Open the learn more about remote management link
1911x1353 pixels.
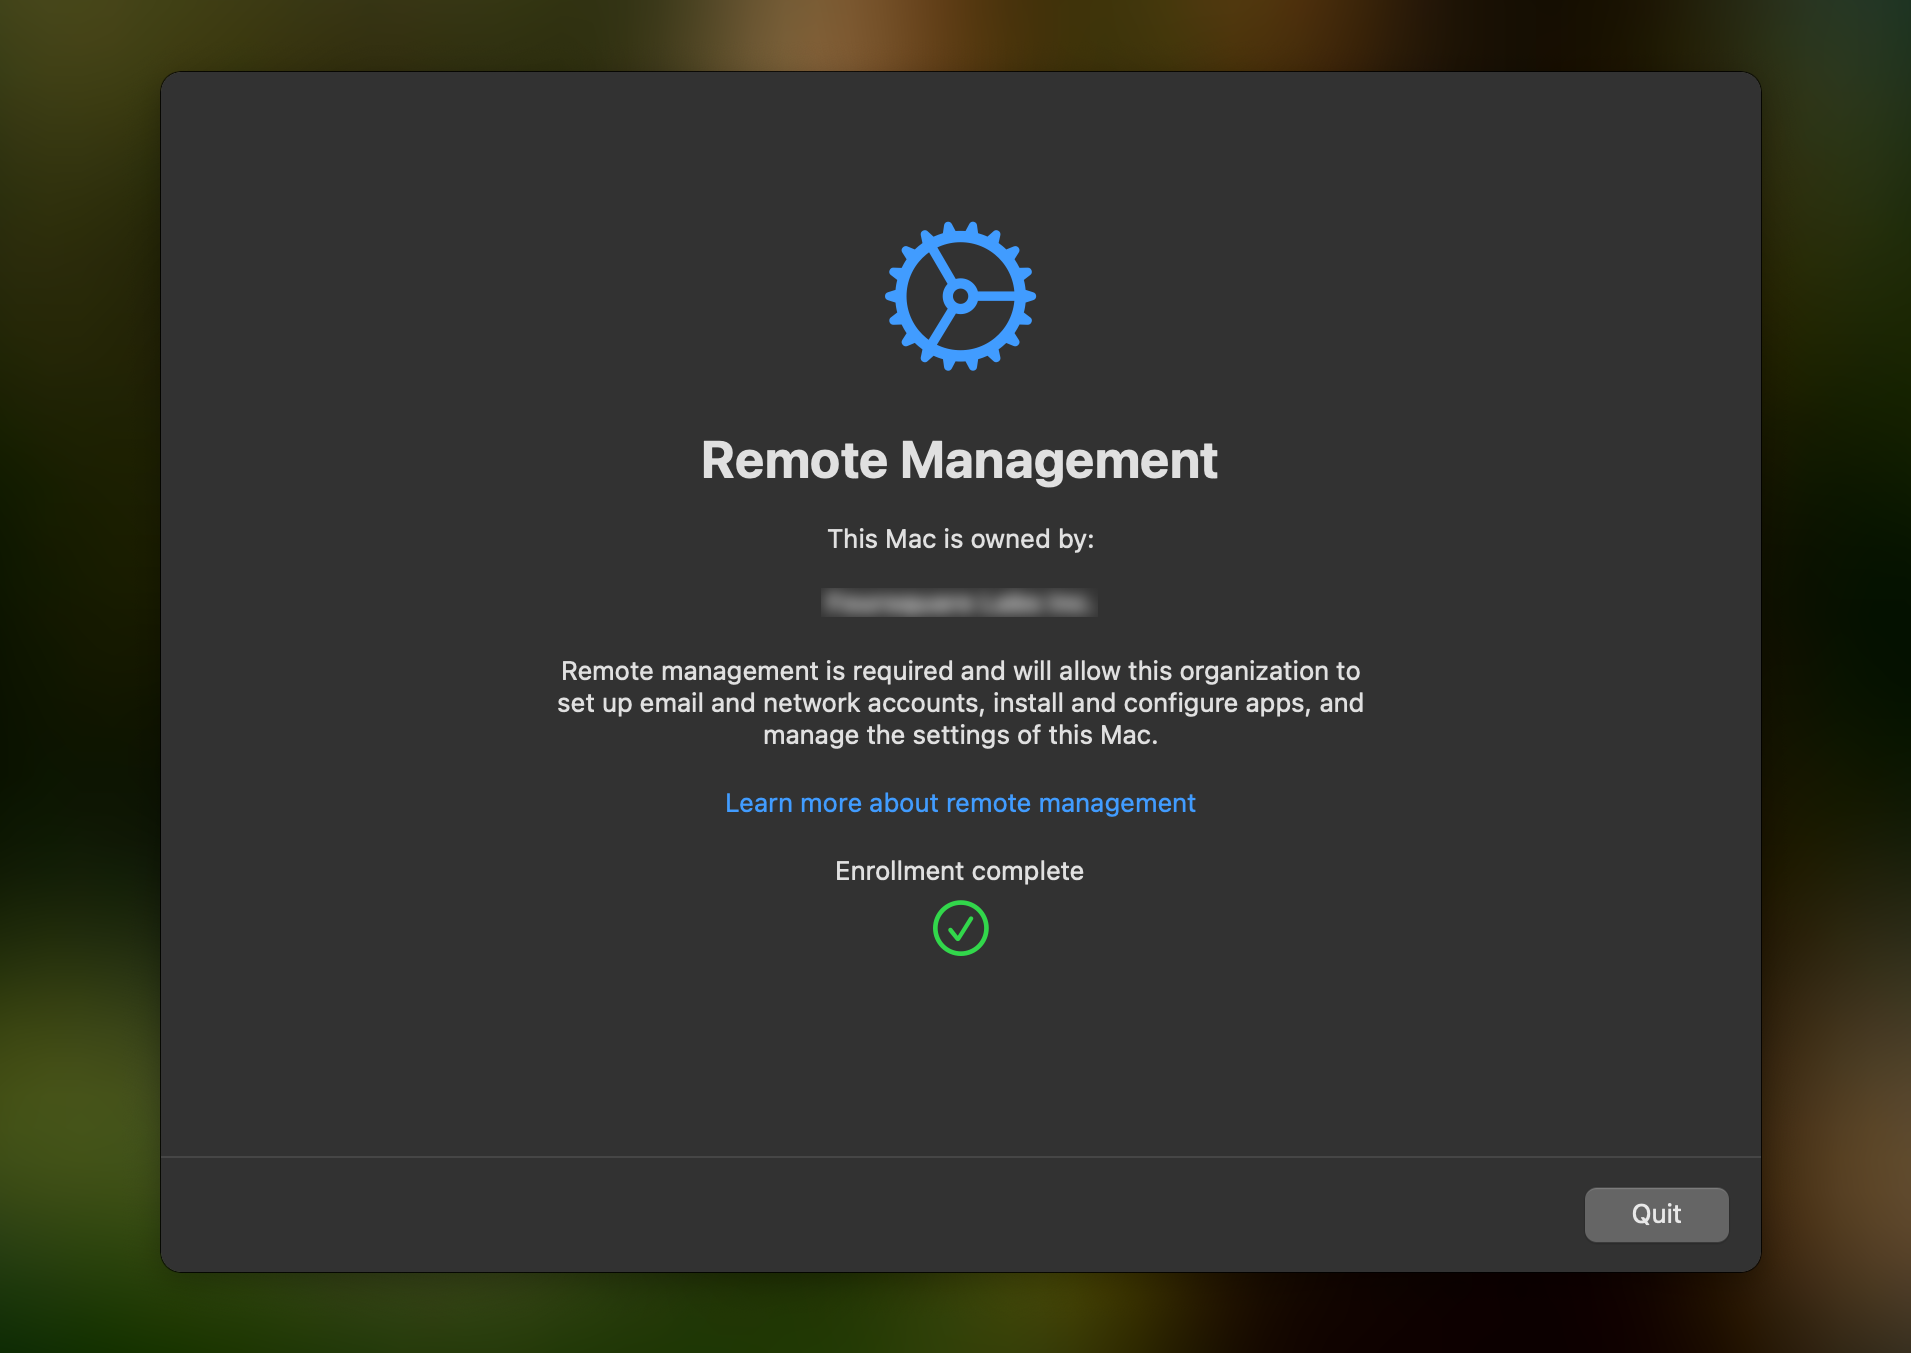point(959,803)
